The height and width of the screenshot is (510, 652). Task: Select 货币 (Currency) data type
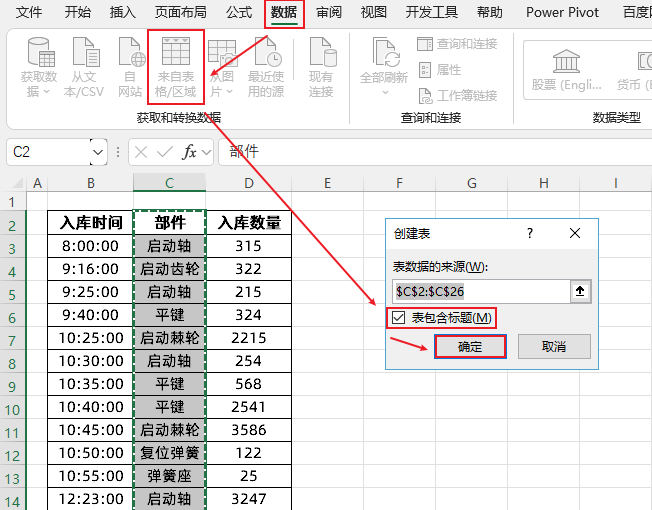click(x=636, y=70)
